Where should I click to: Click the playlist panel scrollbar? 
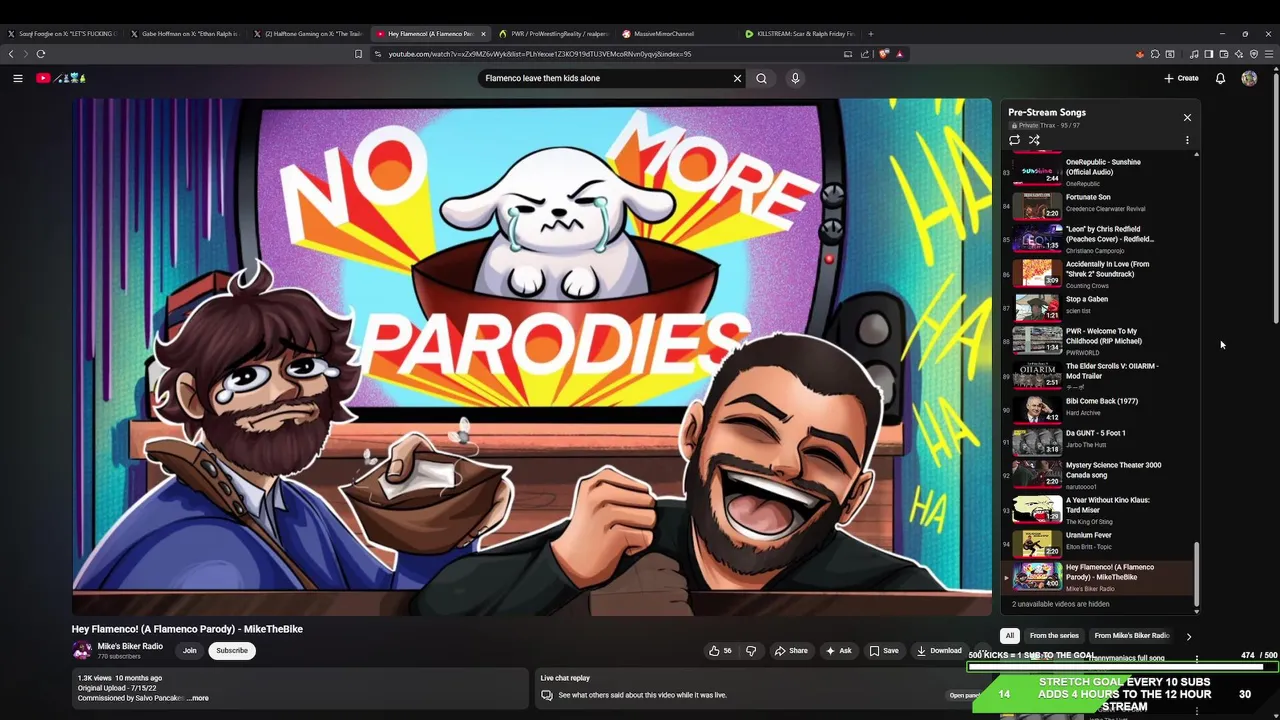(1196, 575)
